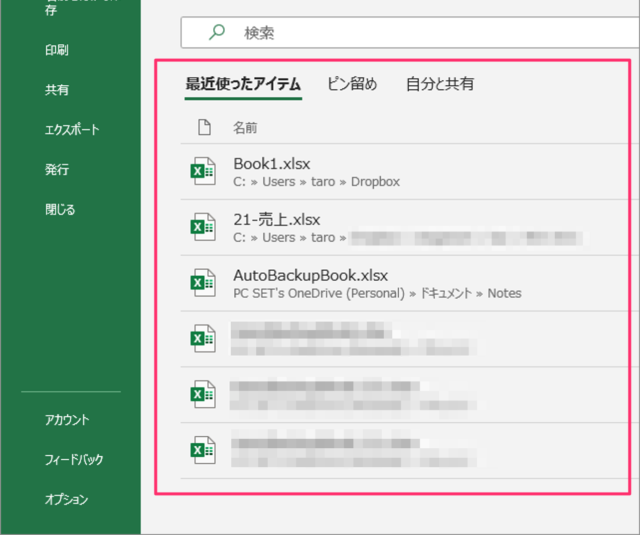Select the 最近使ったアイテム tab
The height and width of the screenshot is (535, 640).
tap(243, 84)
